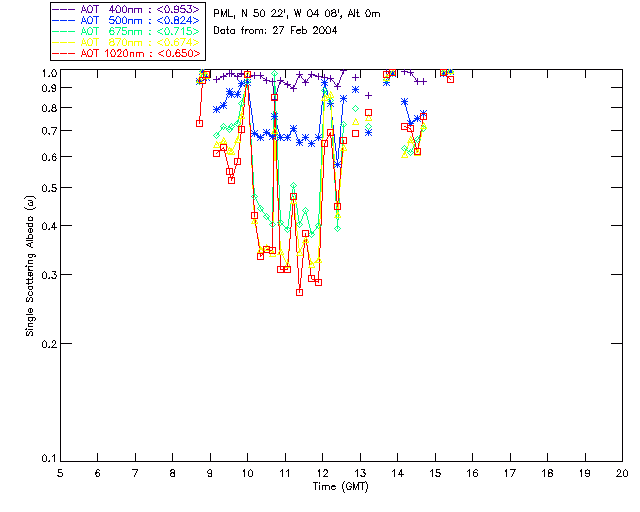Click the first red square point near 0.73
The image size is (640, 512).
[x=200, y=123]
